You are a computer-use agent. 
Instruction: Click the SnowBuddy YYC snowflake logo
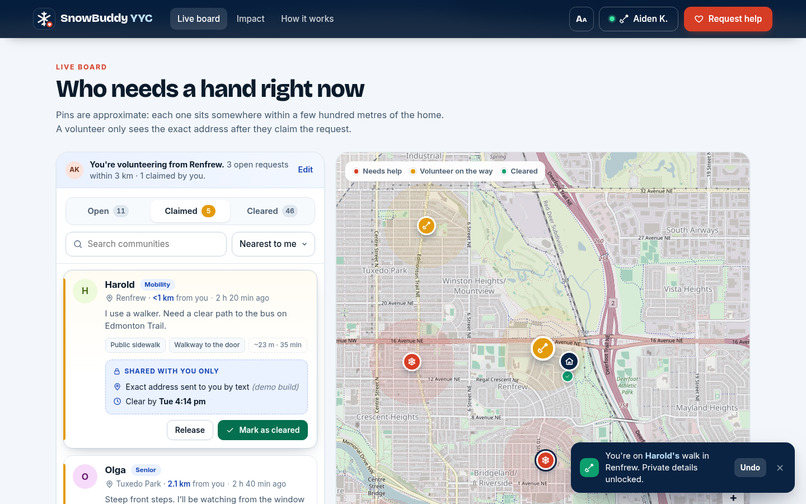(44, 19)
